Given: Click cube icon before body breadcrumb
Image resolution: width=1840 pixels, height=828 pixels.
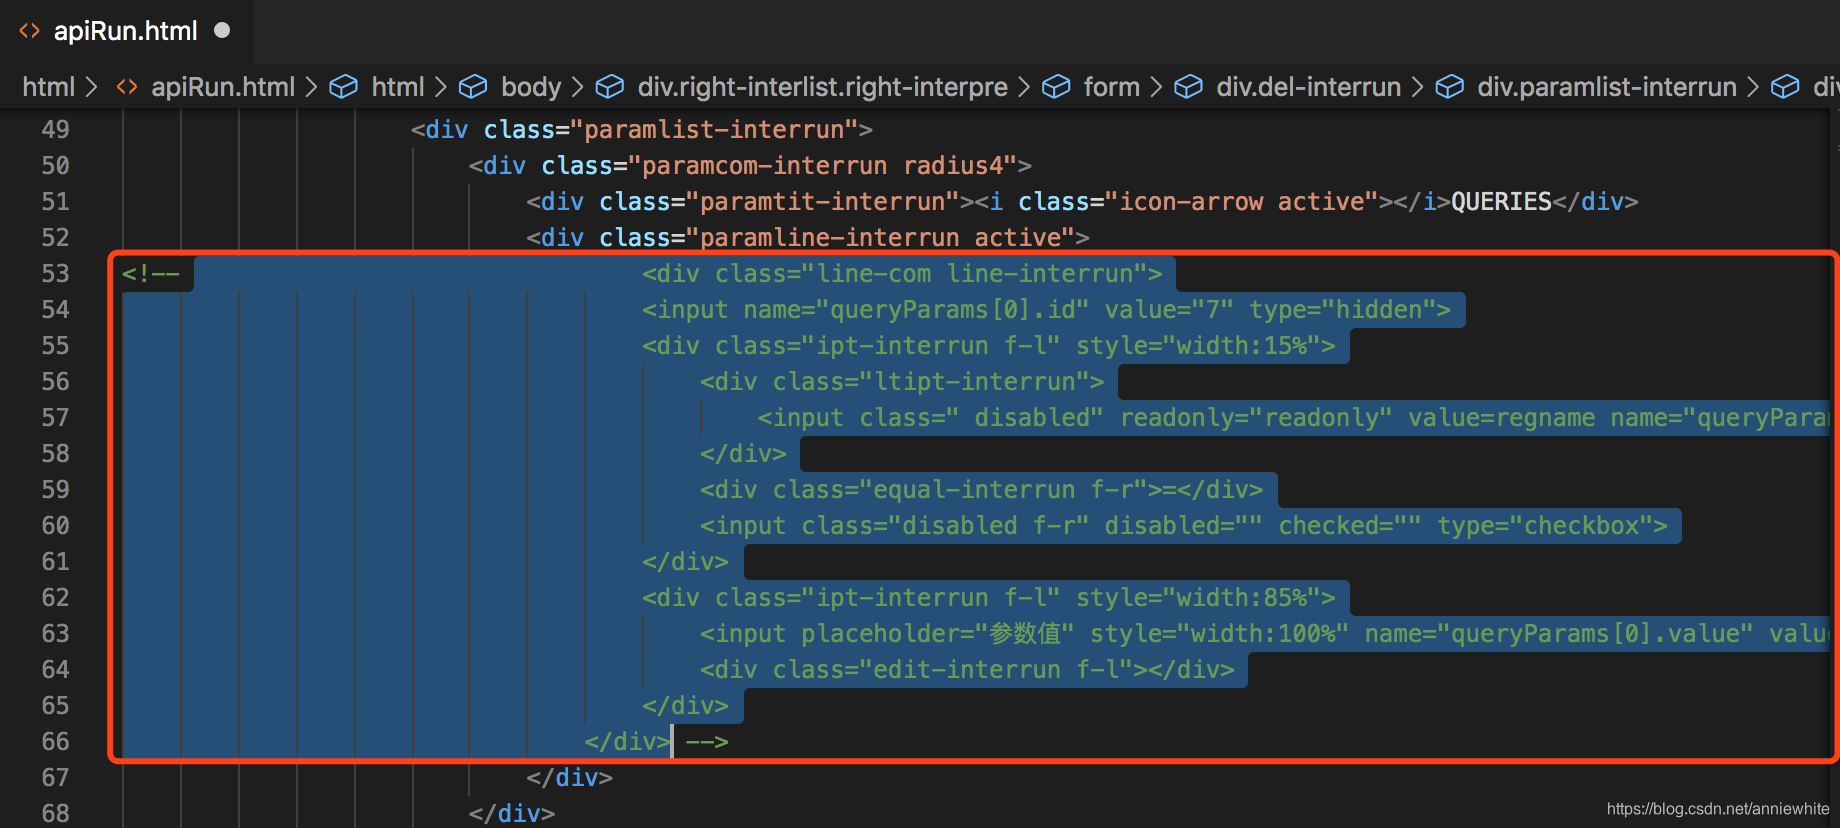Looking at the screenshot, I should pyautogui.click(x=473, y=87).
